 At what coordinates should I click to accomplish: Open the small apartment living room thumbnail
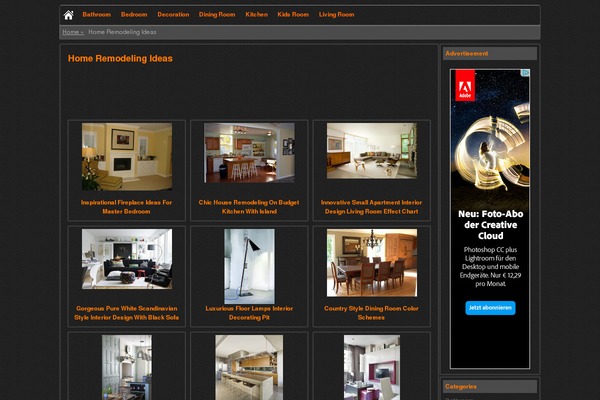(x=372, y=151)
